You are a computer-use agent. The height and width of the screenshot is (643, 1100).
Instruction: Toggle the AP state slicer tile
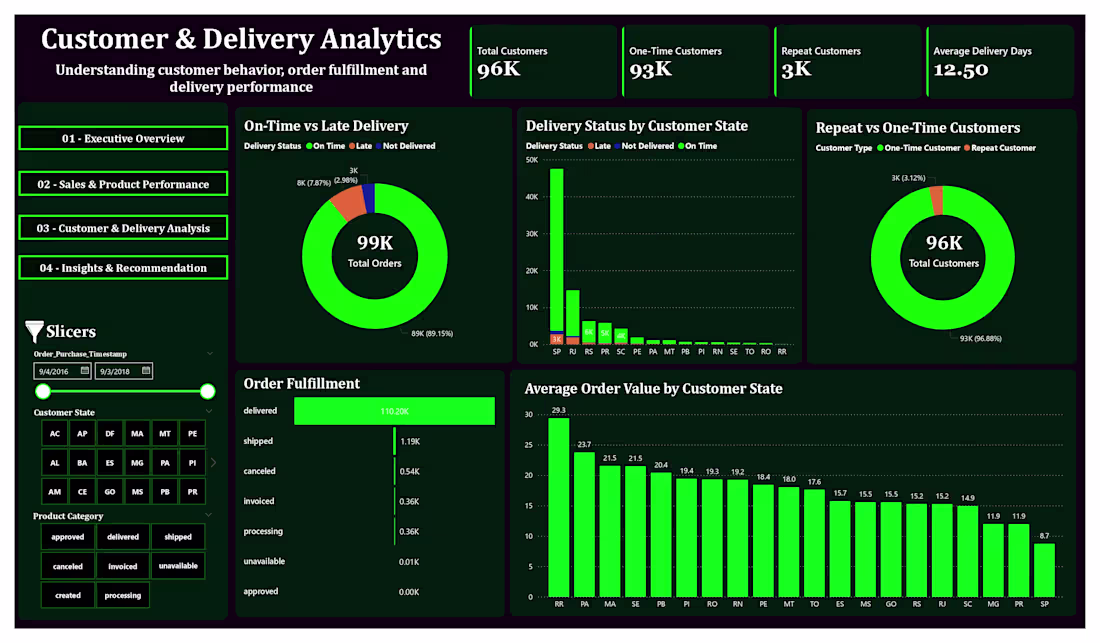tap(82, 433)
